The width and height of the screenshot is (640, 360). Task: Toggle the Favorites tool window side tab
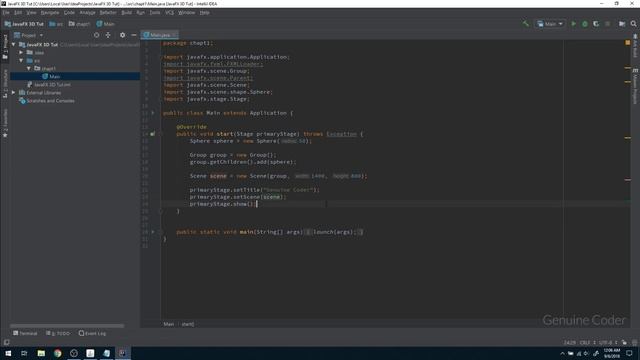pos(5,123)
